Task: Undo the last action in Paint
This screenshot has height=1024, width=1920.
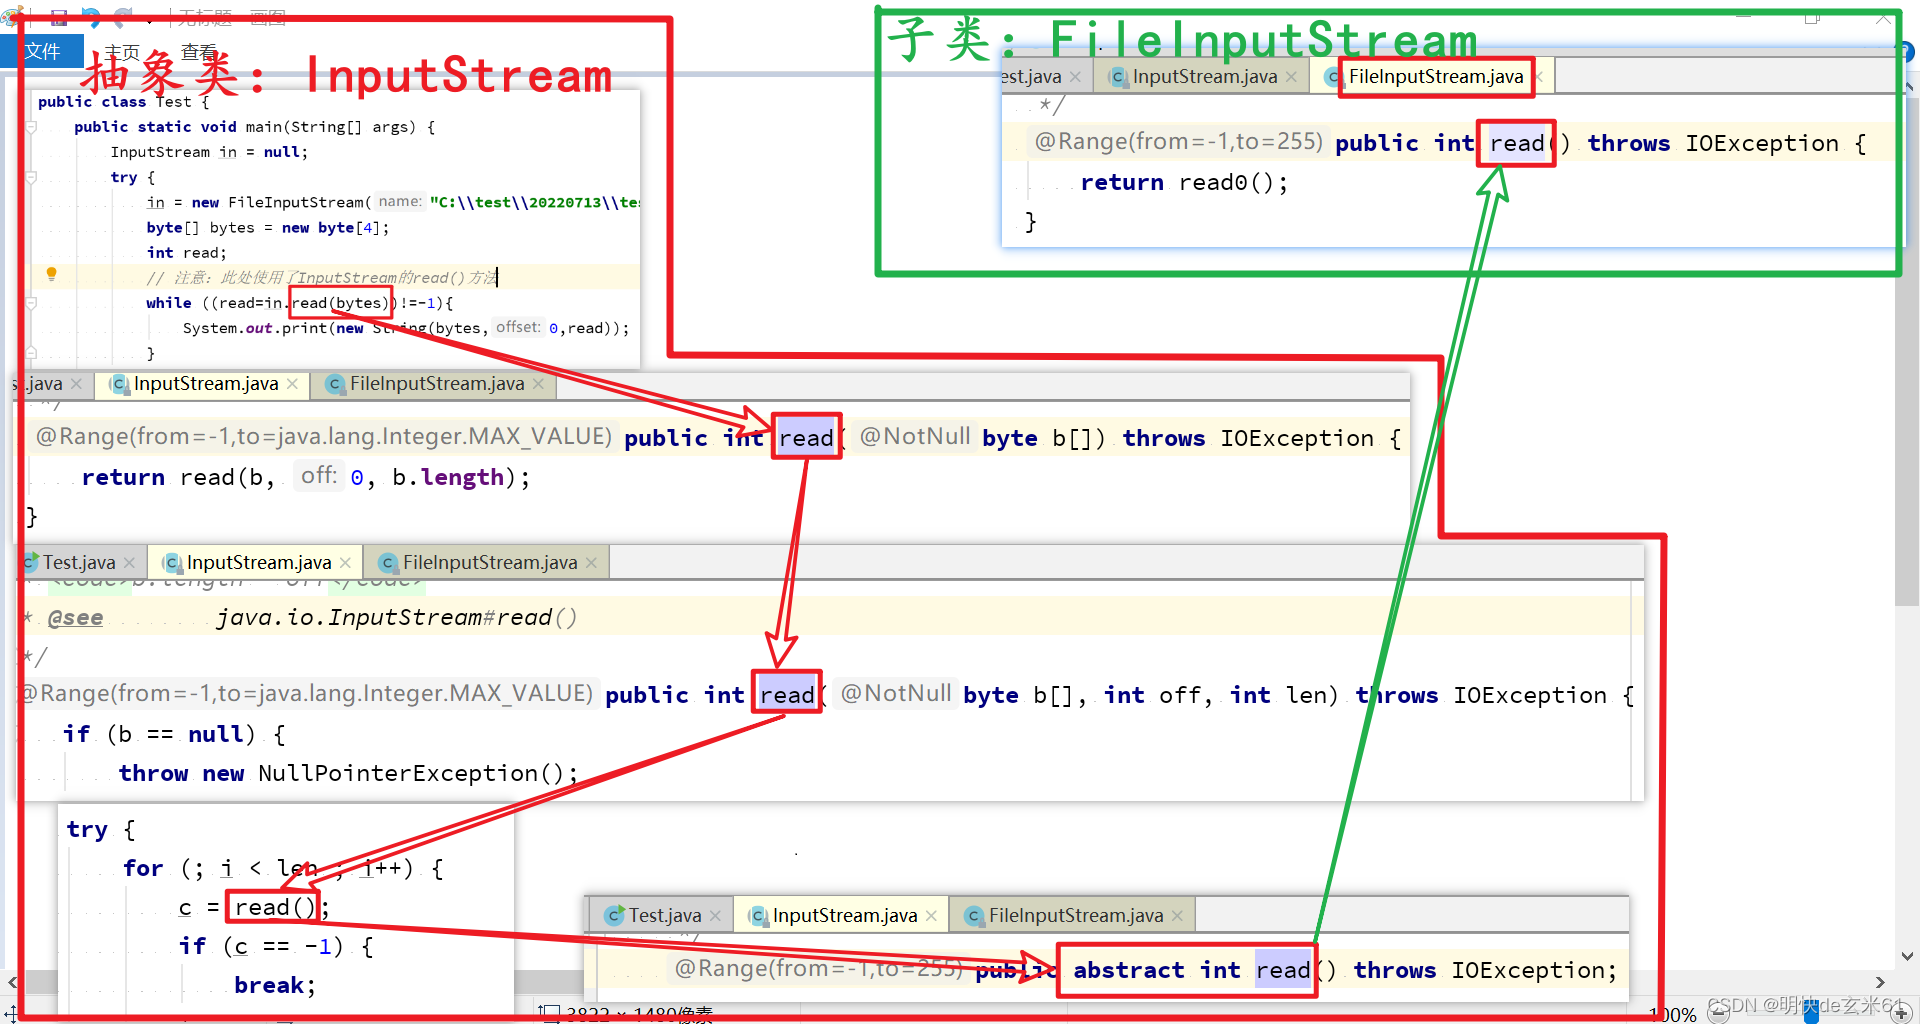Action: 91,17
